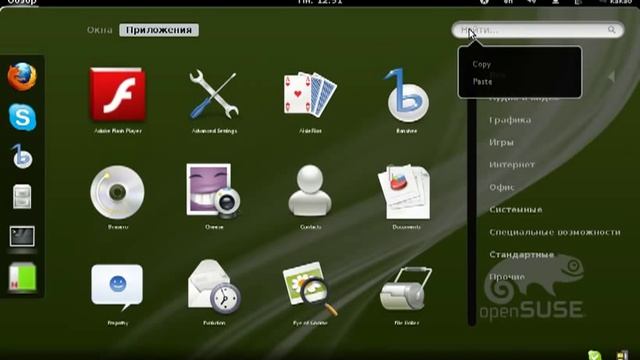
Task: Show the Офис category applications
Action: click(502, 187)
